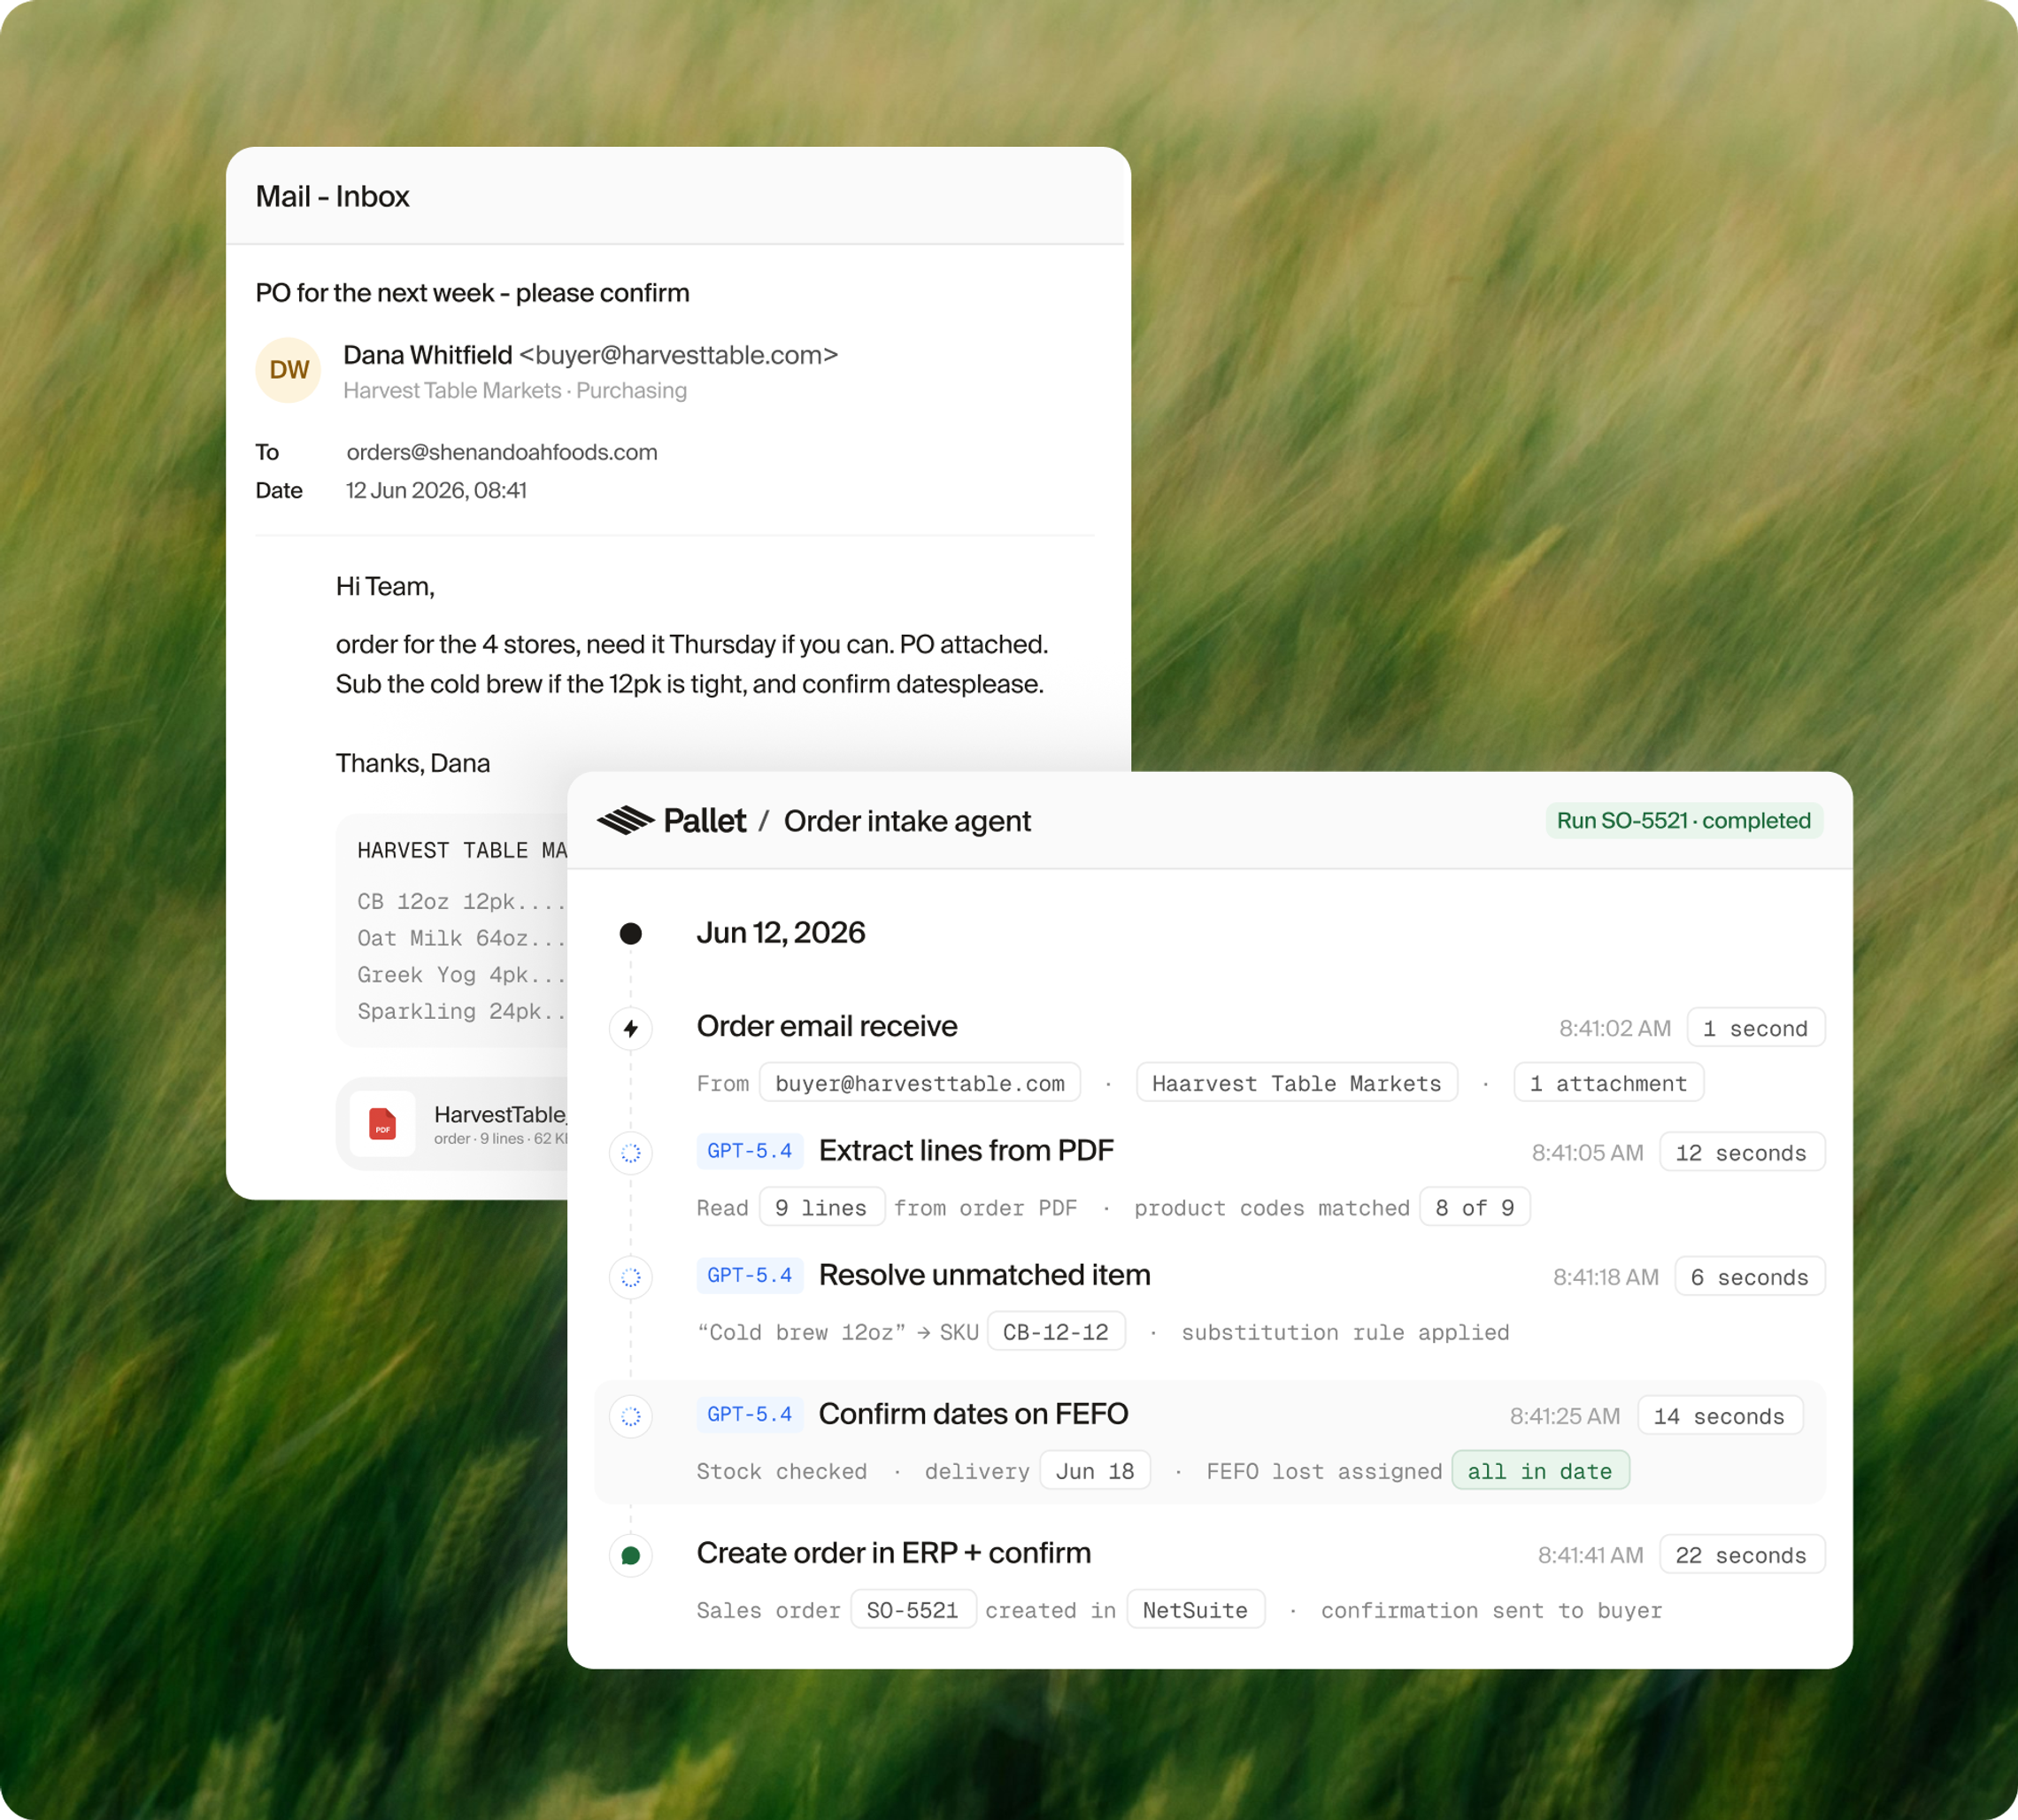Select the 8 of 9 matched chip
Screen dimensions: 2018x1820
1475,1207
